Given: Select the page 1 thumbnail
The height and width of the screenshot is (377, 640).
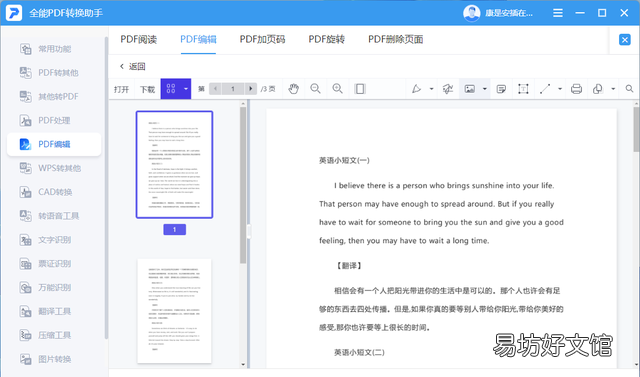Looking at the screenshot, I should point(174,164).
